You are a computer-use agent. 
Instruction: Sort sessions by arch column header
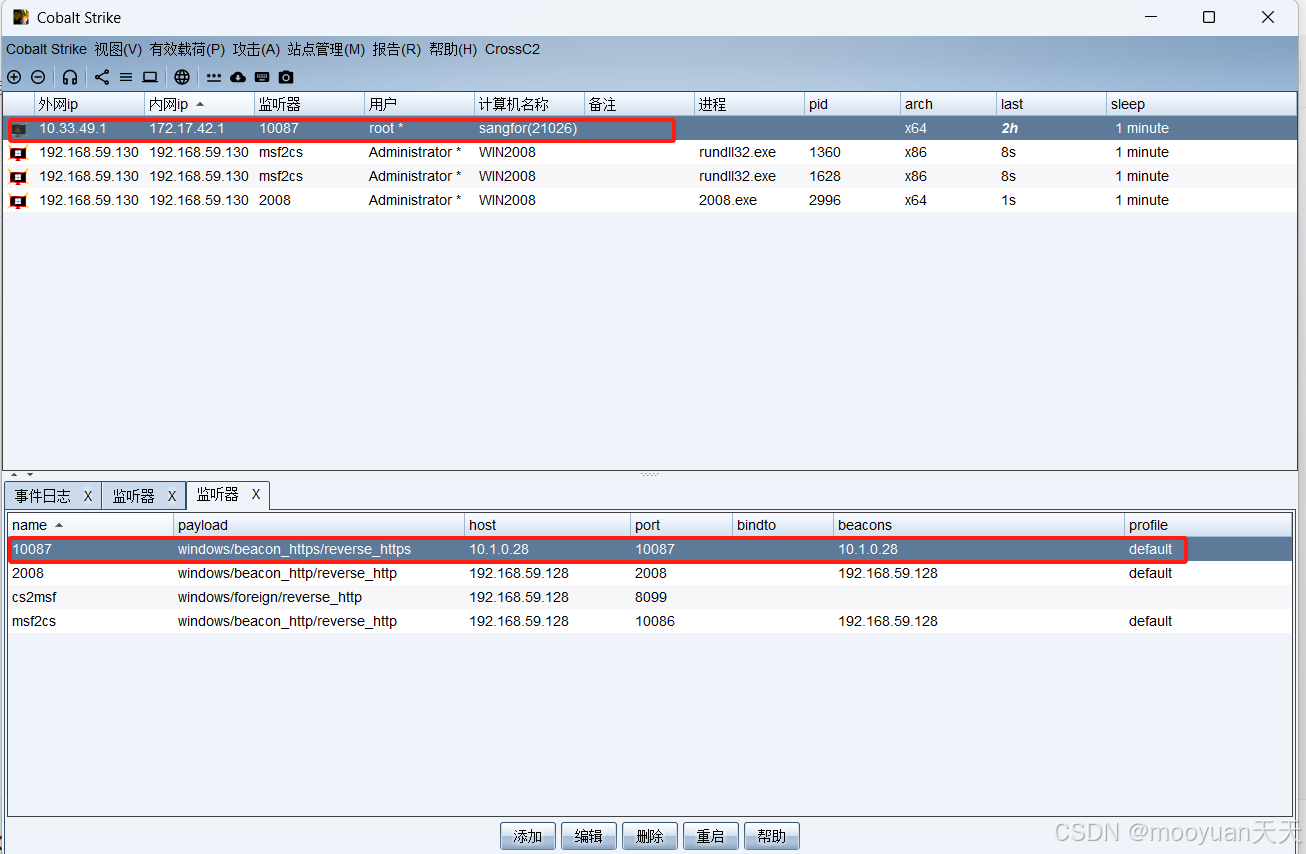pos(948,104)
